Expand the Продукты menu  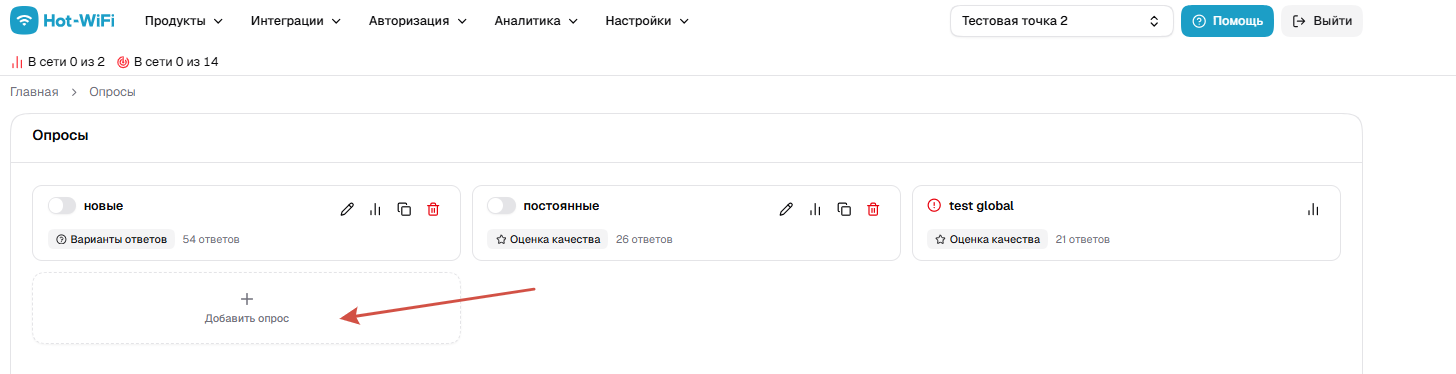pyautogui.click(x=184, y=20)
